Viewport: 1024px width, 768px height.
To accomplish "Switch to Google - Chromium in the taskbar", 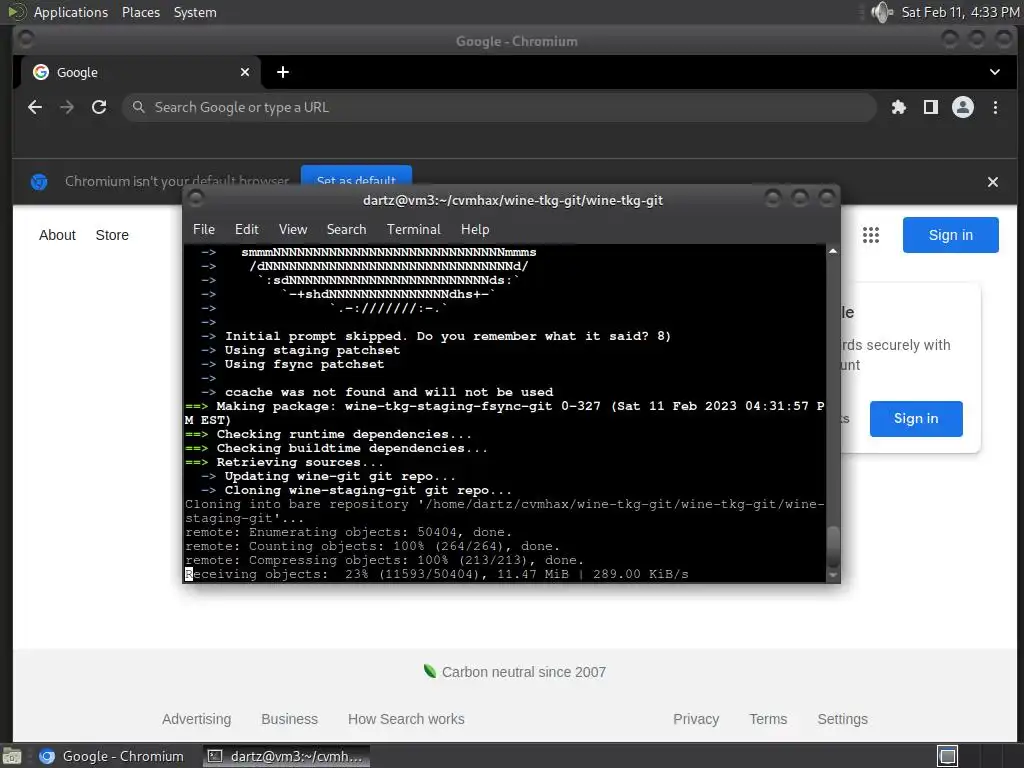I will click(x=111, y=756).
